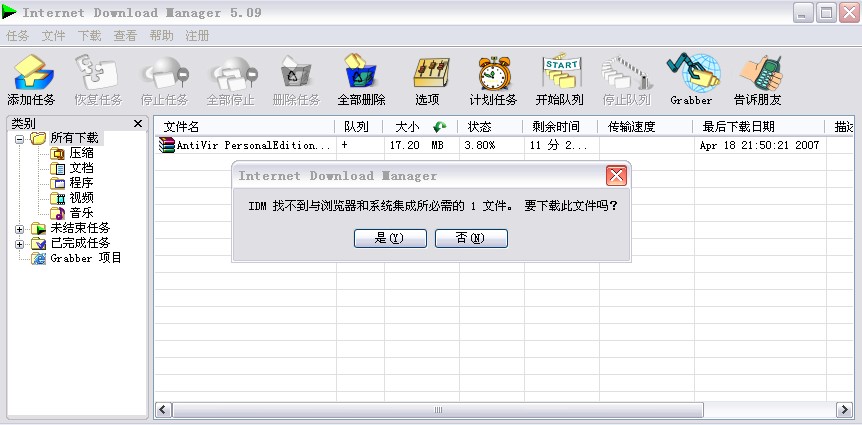Image resolution: width=862 pixels, height=425 pixels.
Task: Sort by 大小 column header
Action: 421,127
